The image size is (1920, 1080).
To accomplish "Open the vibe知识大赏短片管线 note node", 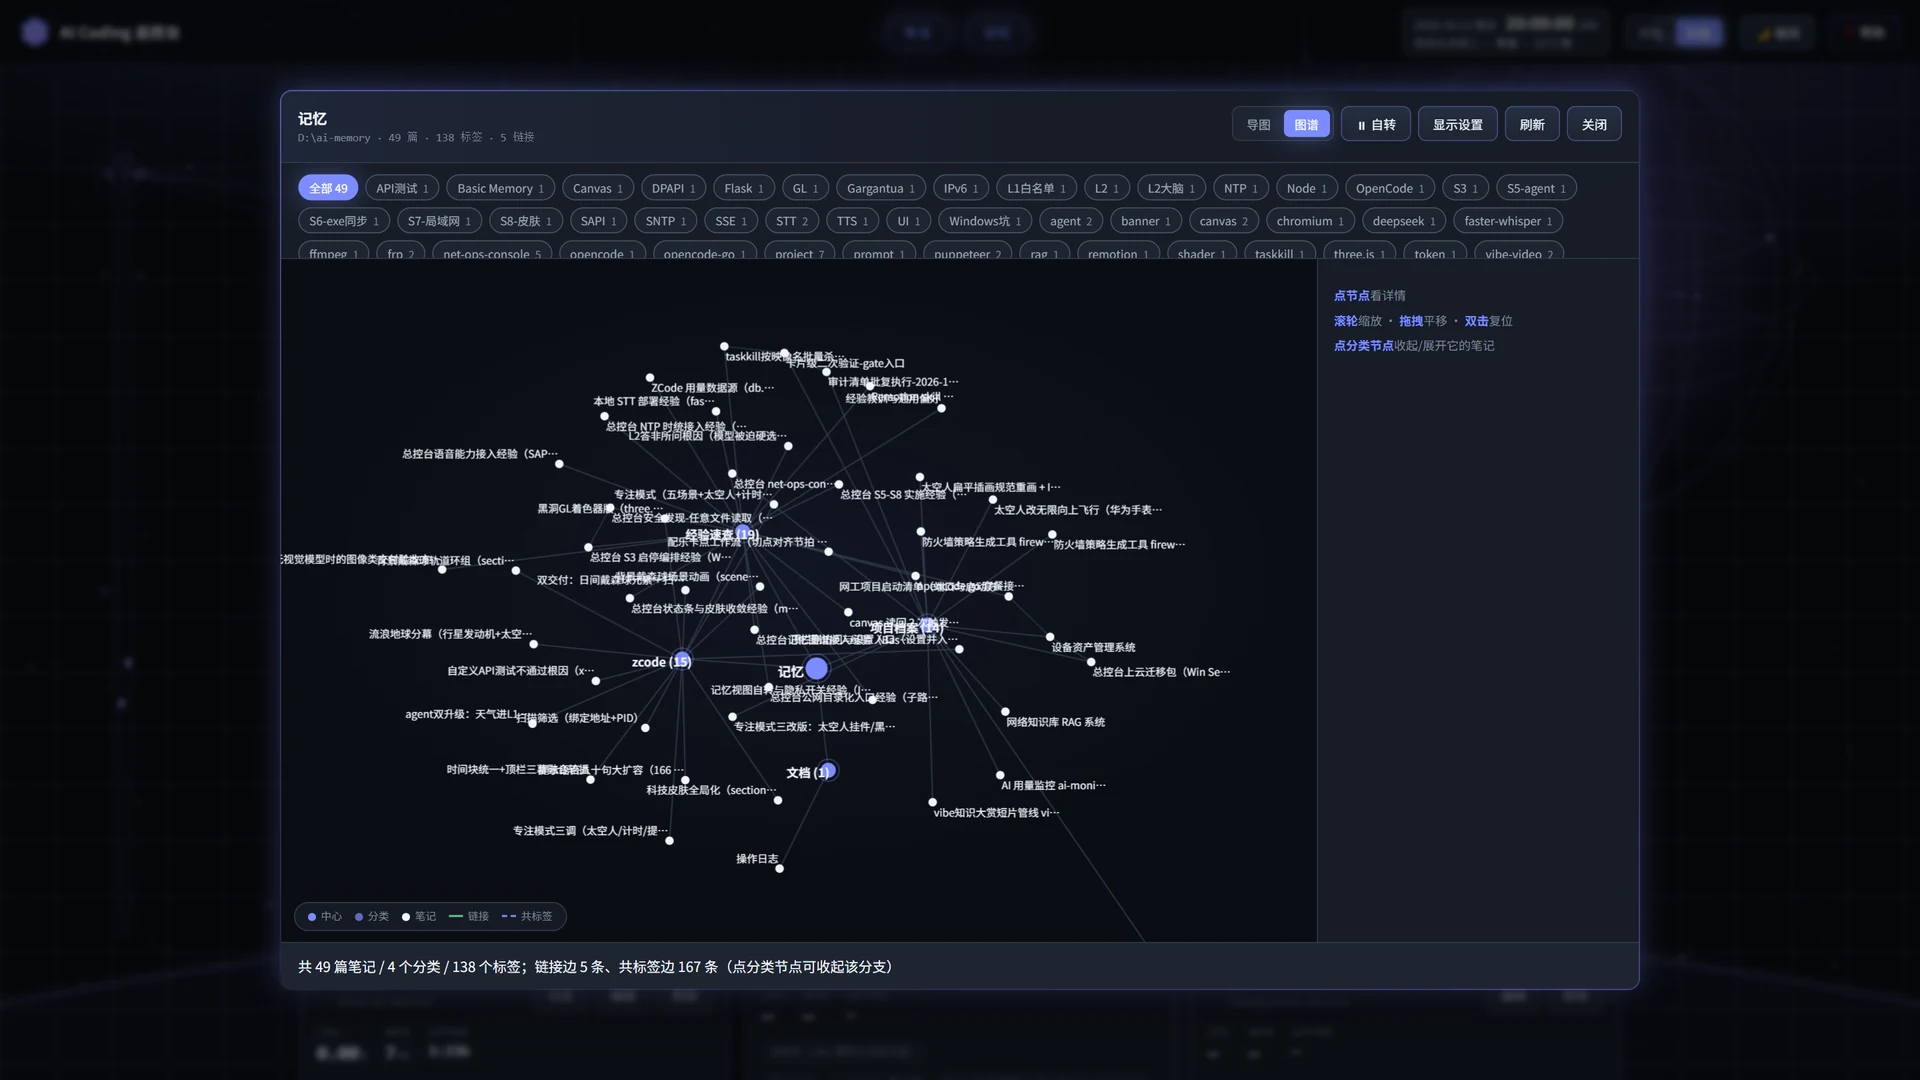I will (933, 802).
